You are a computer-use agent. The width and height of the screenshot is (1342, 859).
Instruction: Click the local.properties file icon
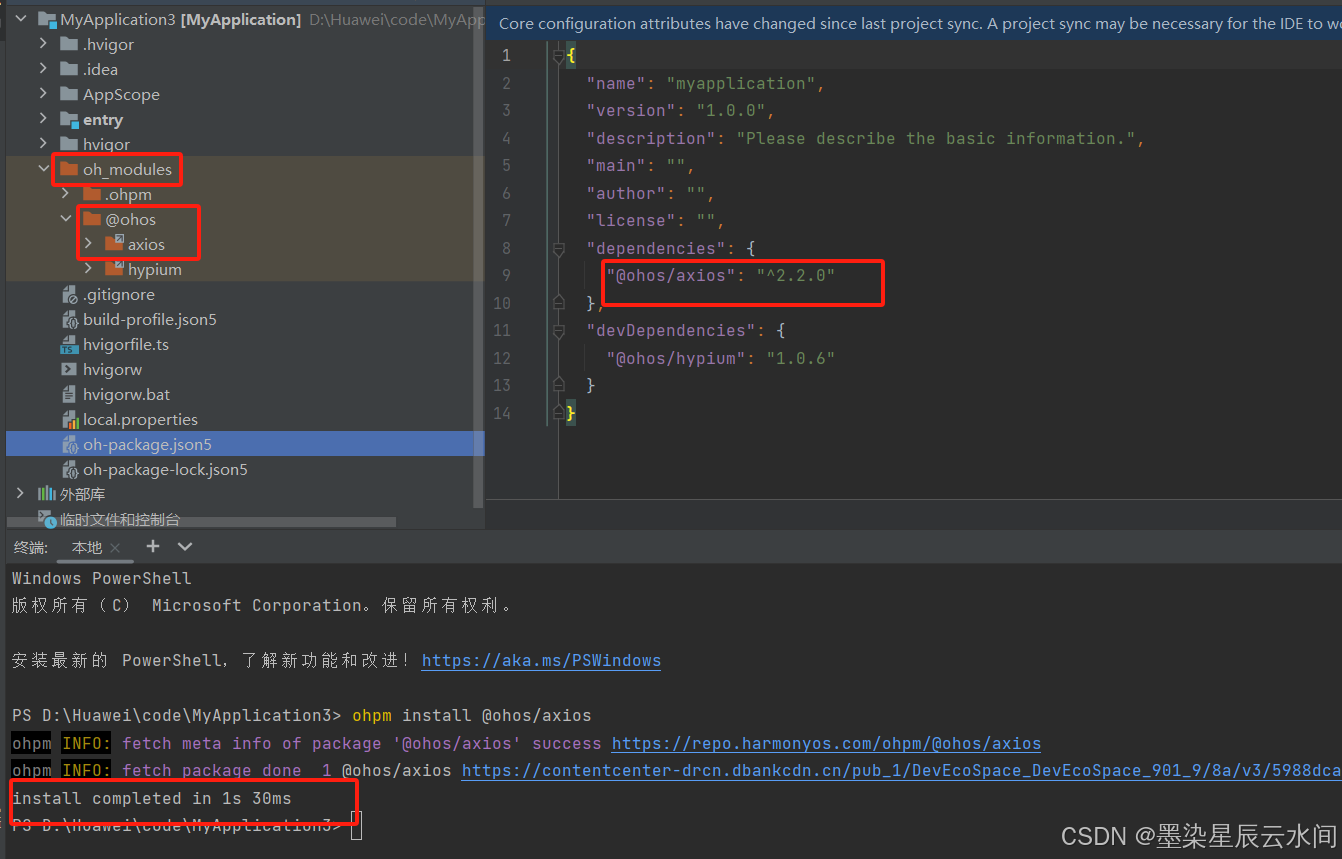[x=69, y=420]
